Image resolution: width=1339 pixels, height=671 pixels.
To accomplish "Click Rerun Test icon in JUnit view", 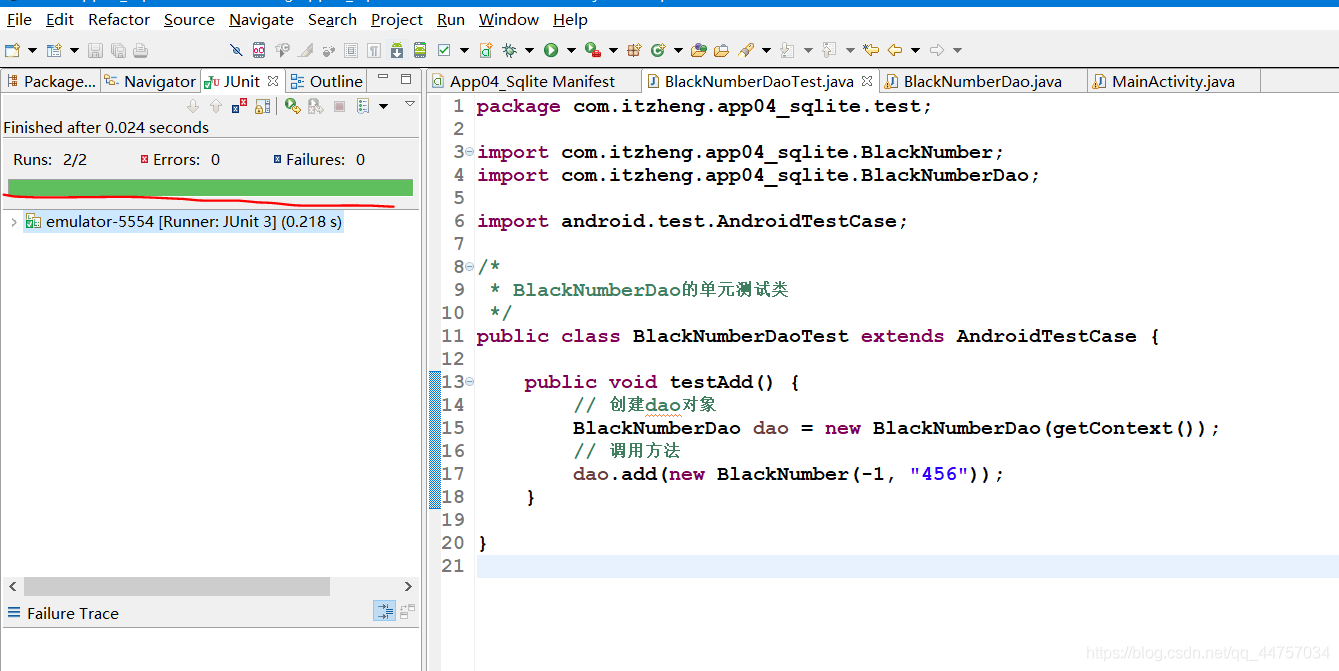I will tap(292, 106).
